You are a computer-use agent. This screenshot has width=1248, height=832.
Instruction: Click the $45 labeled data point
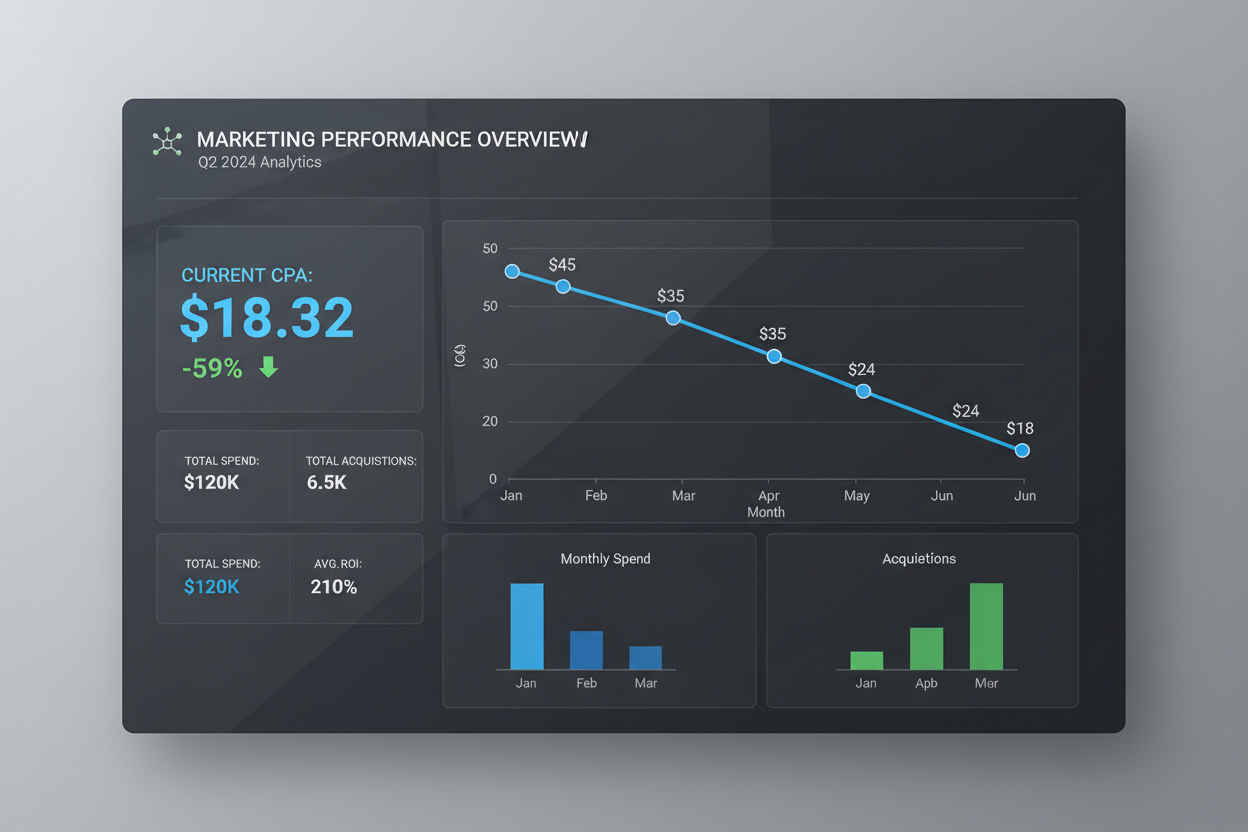pyautogui.click(x=563, y=287)
